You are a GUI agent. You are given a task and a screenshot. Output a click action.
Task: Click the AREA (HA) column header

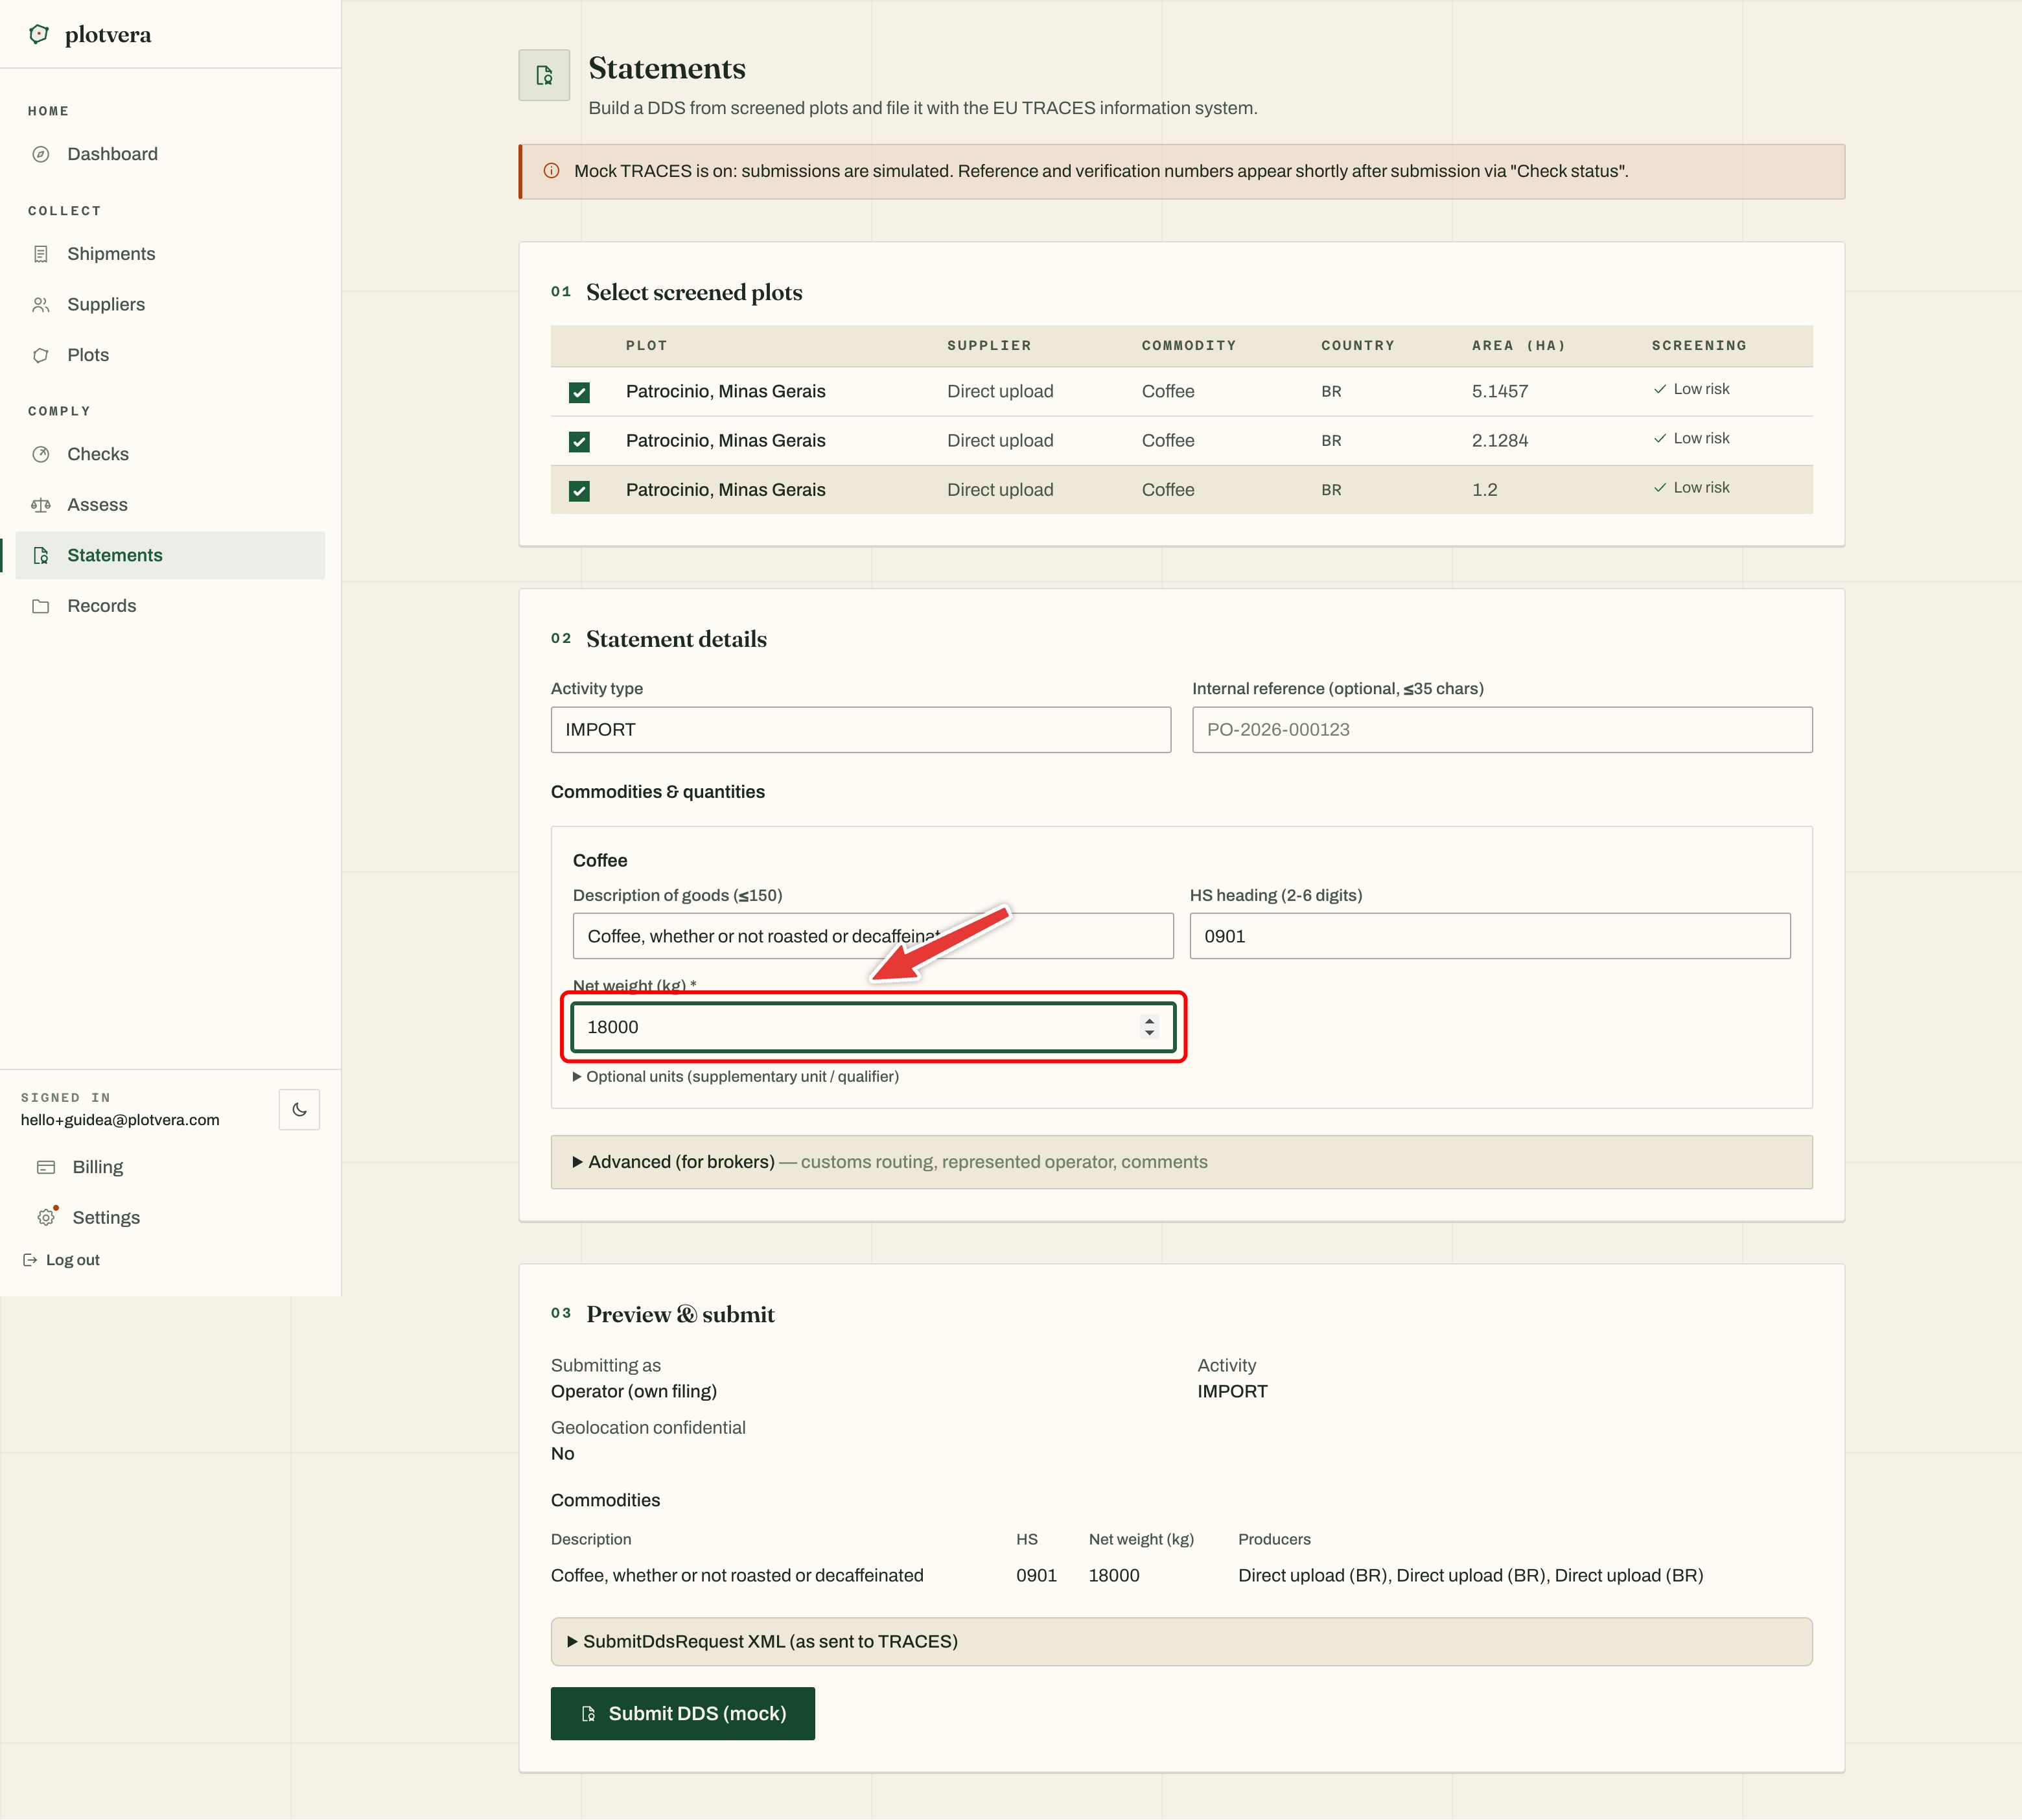(1518, 346)
